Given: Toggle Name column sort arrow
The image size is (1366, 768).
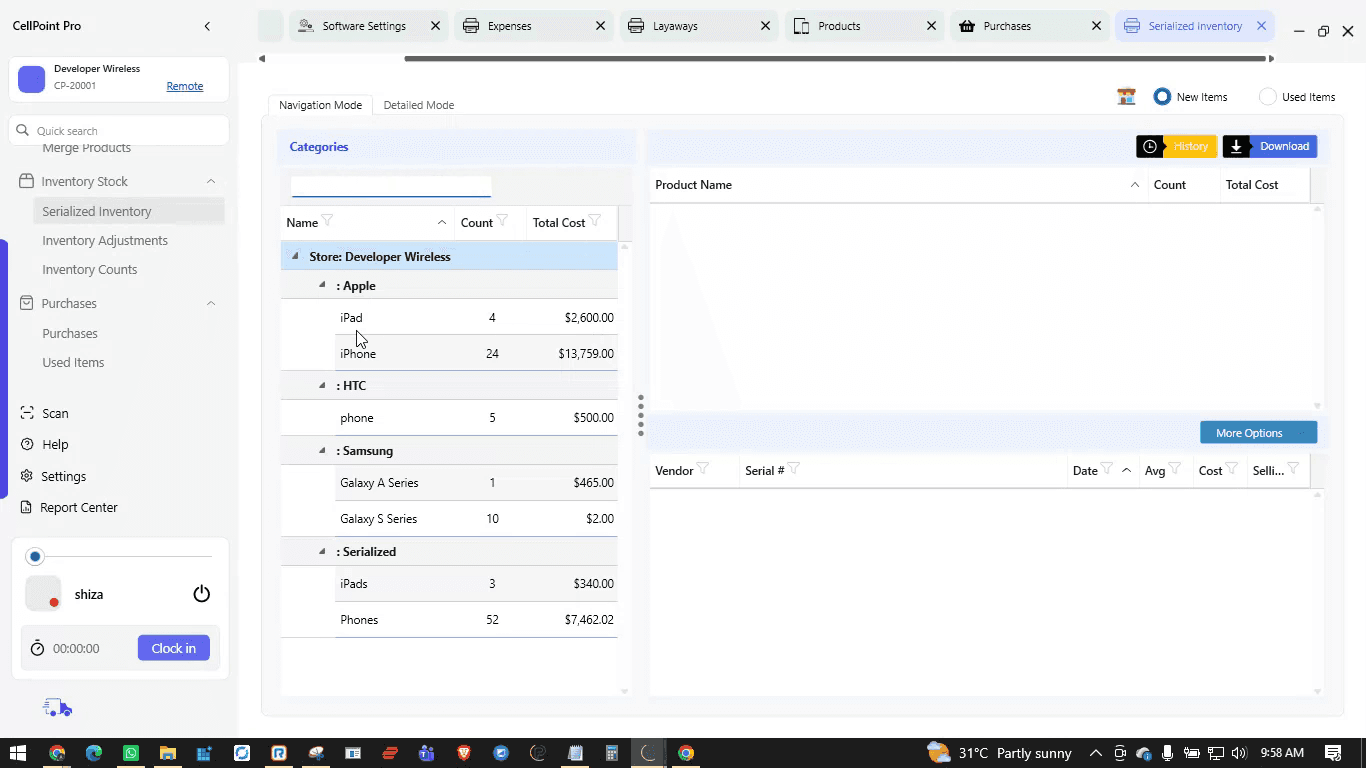Looking at the screenshot, I should tap(442, 222).
